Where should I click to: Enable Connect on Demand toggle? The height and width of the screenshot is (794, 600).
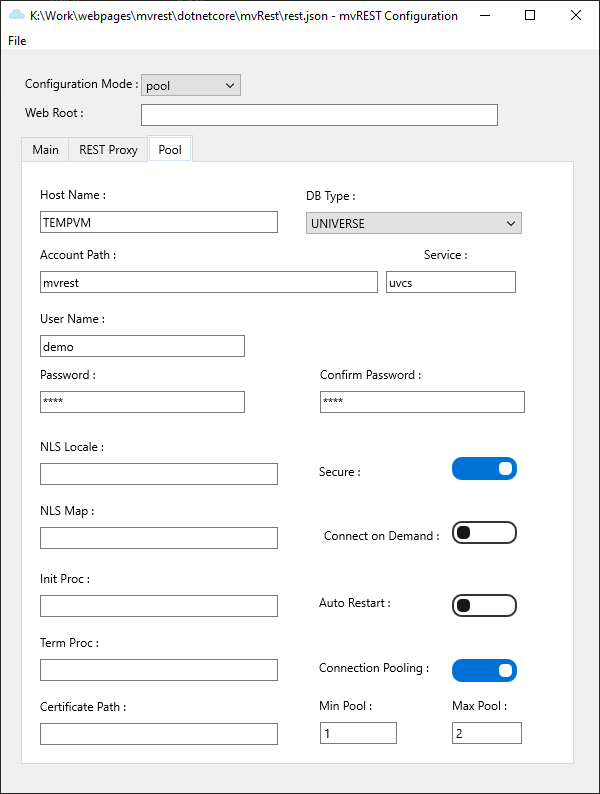[484, 533]
